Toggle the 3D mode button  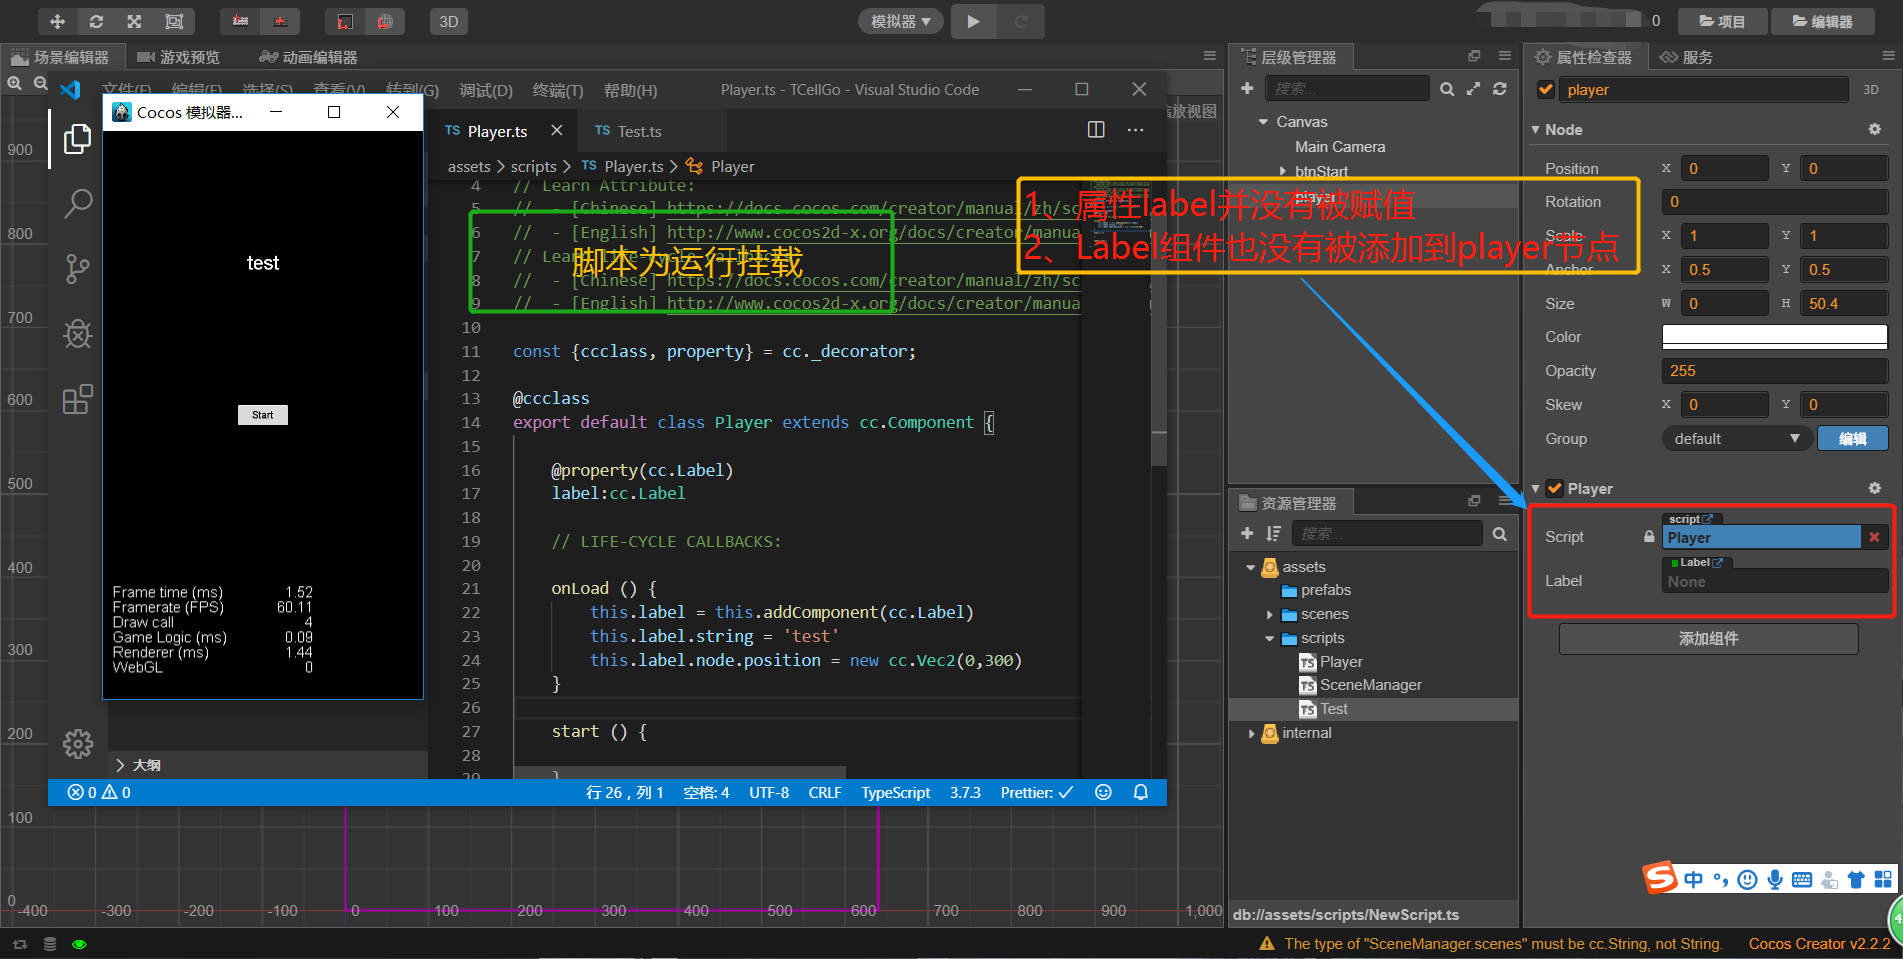click(449, 21)
